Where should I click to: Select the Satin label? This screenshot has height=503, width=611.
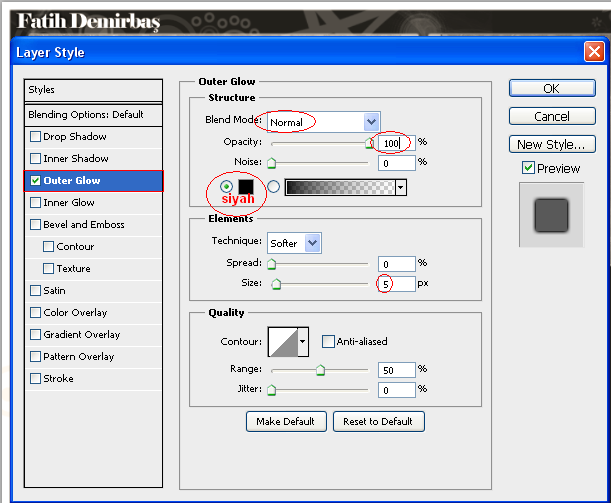[x=54, y=291]
